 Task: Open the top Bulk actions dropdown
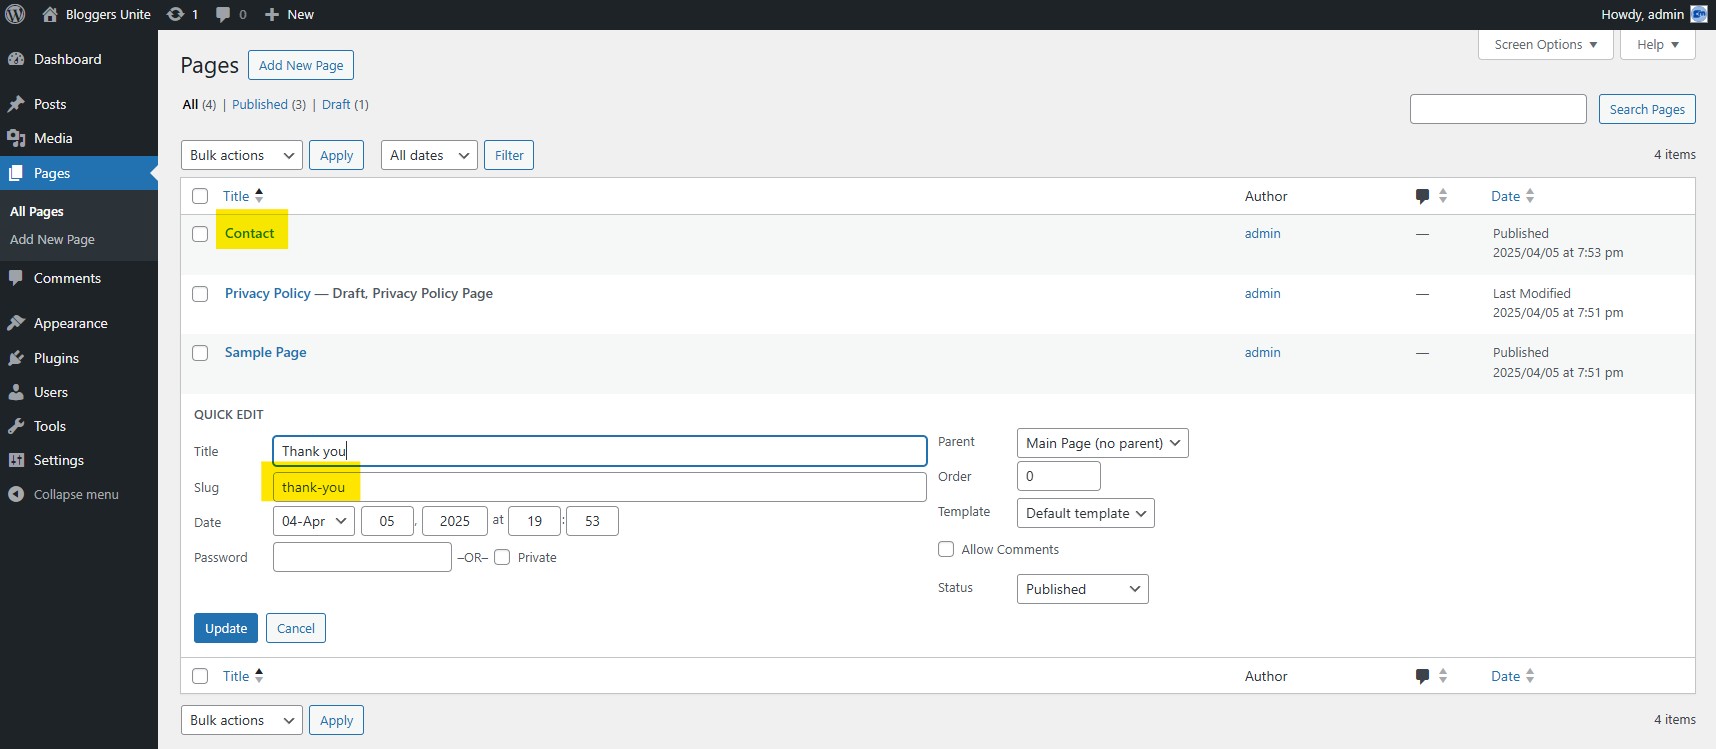pyautogui.click(x=241, y=155)
